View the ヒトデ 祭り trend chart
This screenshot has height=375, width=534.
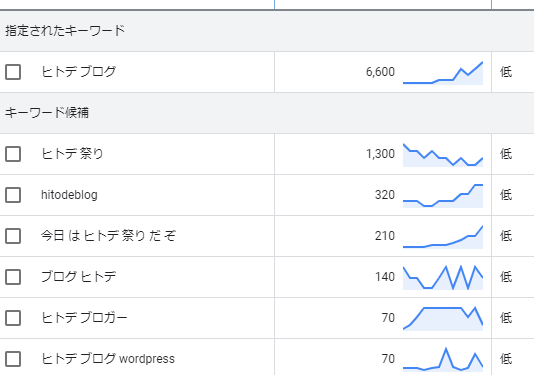point(443,155)
